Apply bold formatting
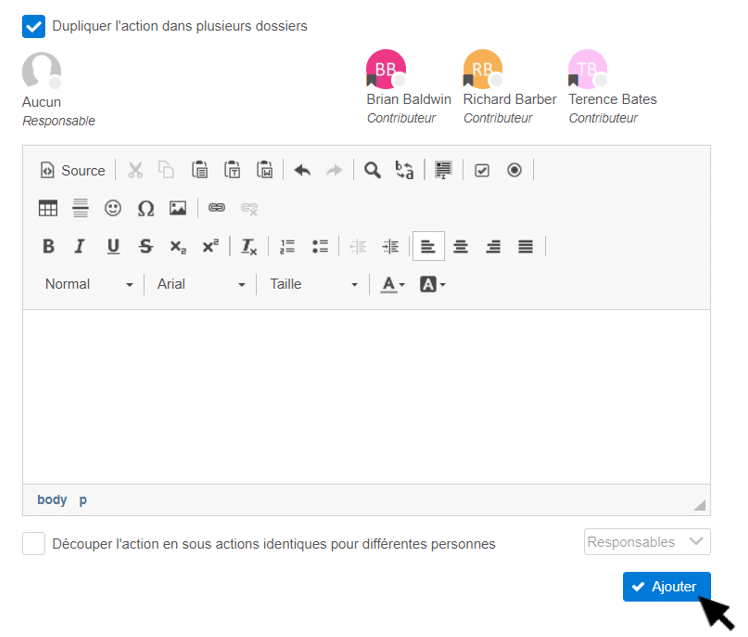This screenshot has height=637, width=748. 48,246
